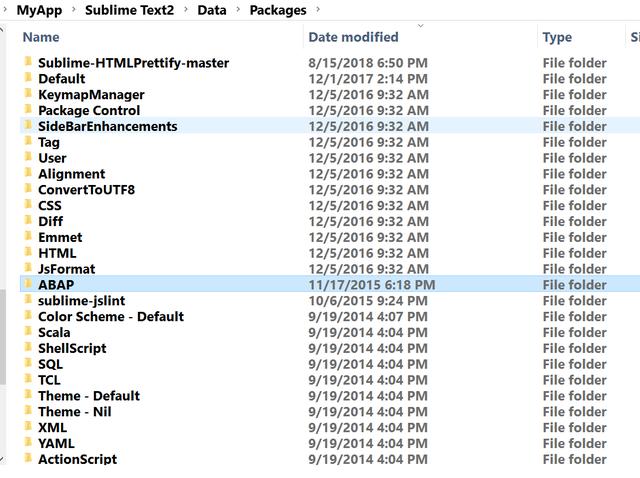Select the ActionScript folder name

[x=78, y=459]
